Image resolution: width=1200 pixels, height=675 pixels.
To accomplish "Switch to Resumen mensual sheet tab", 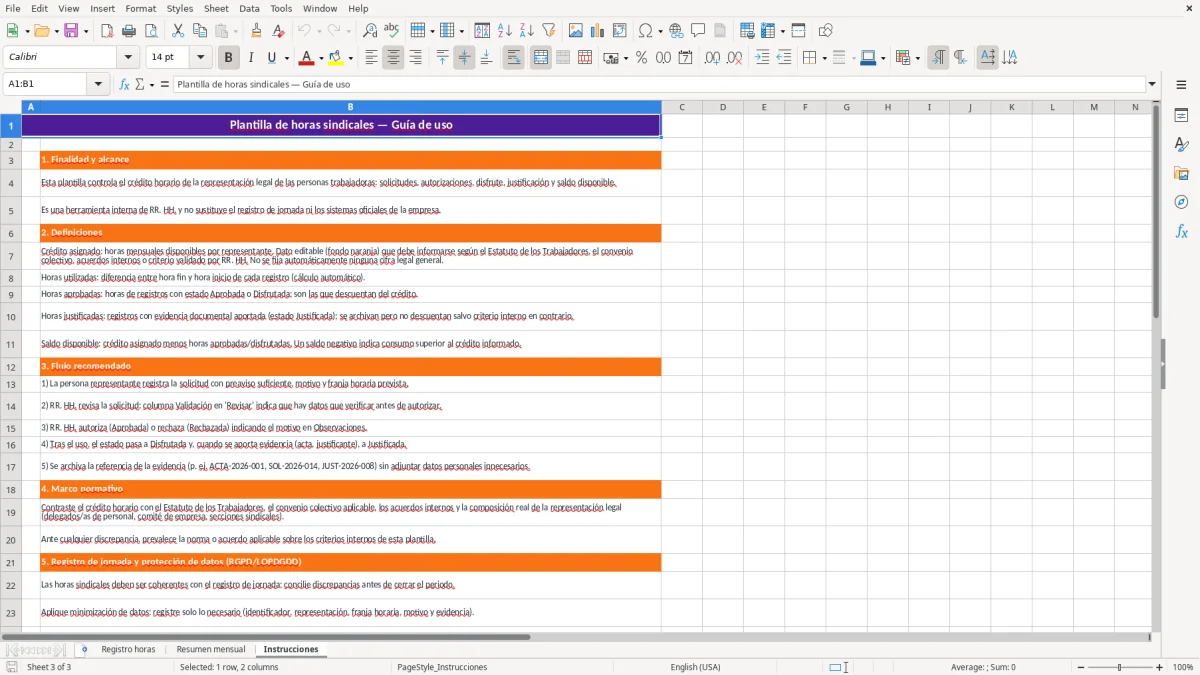I will pyautogui.click(x=211, y=649).
